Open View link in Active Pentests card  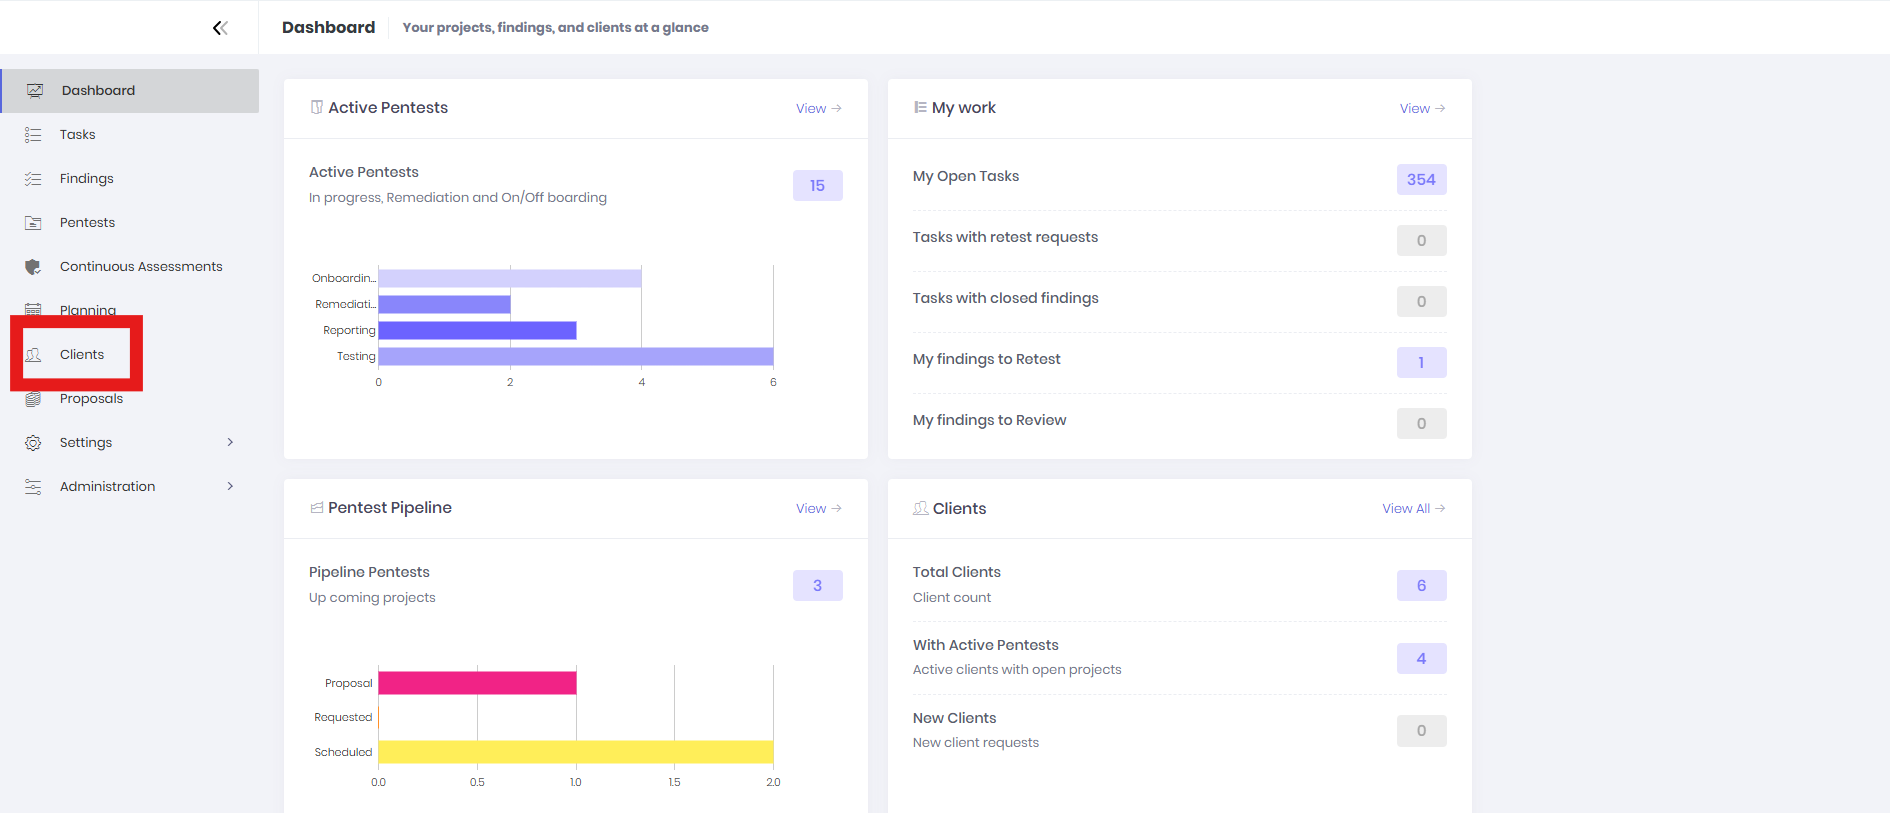click(x=818, y=108)
